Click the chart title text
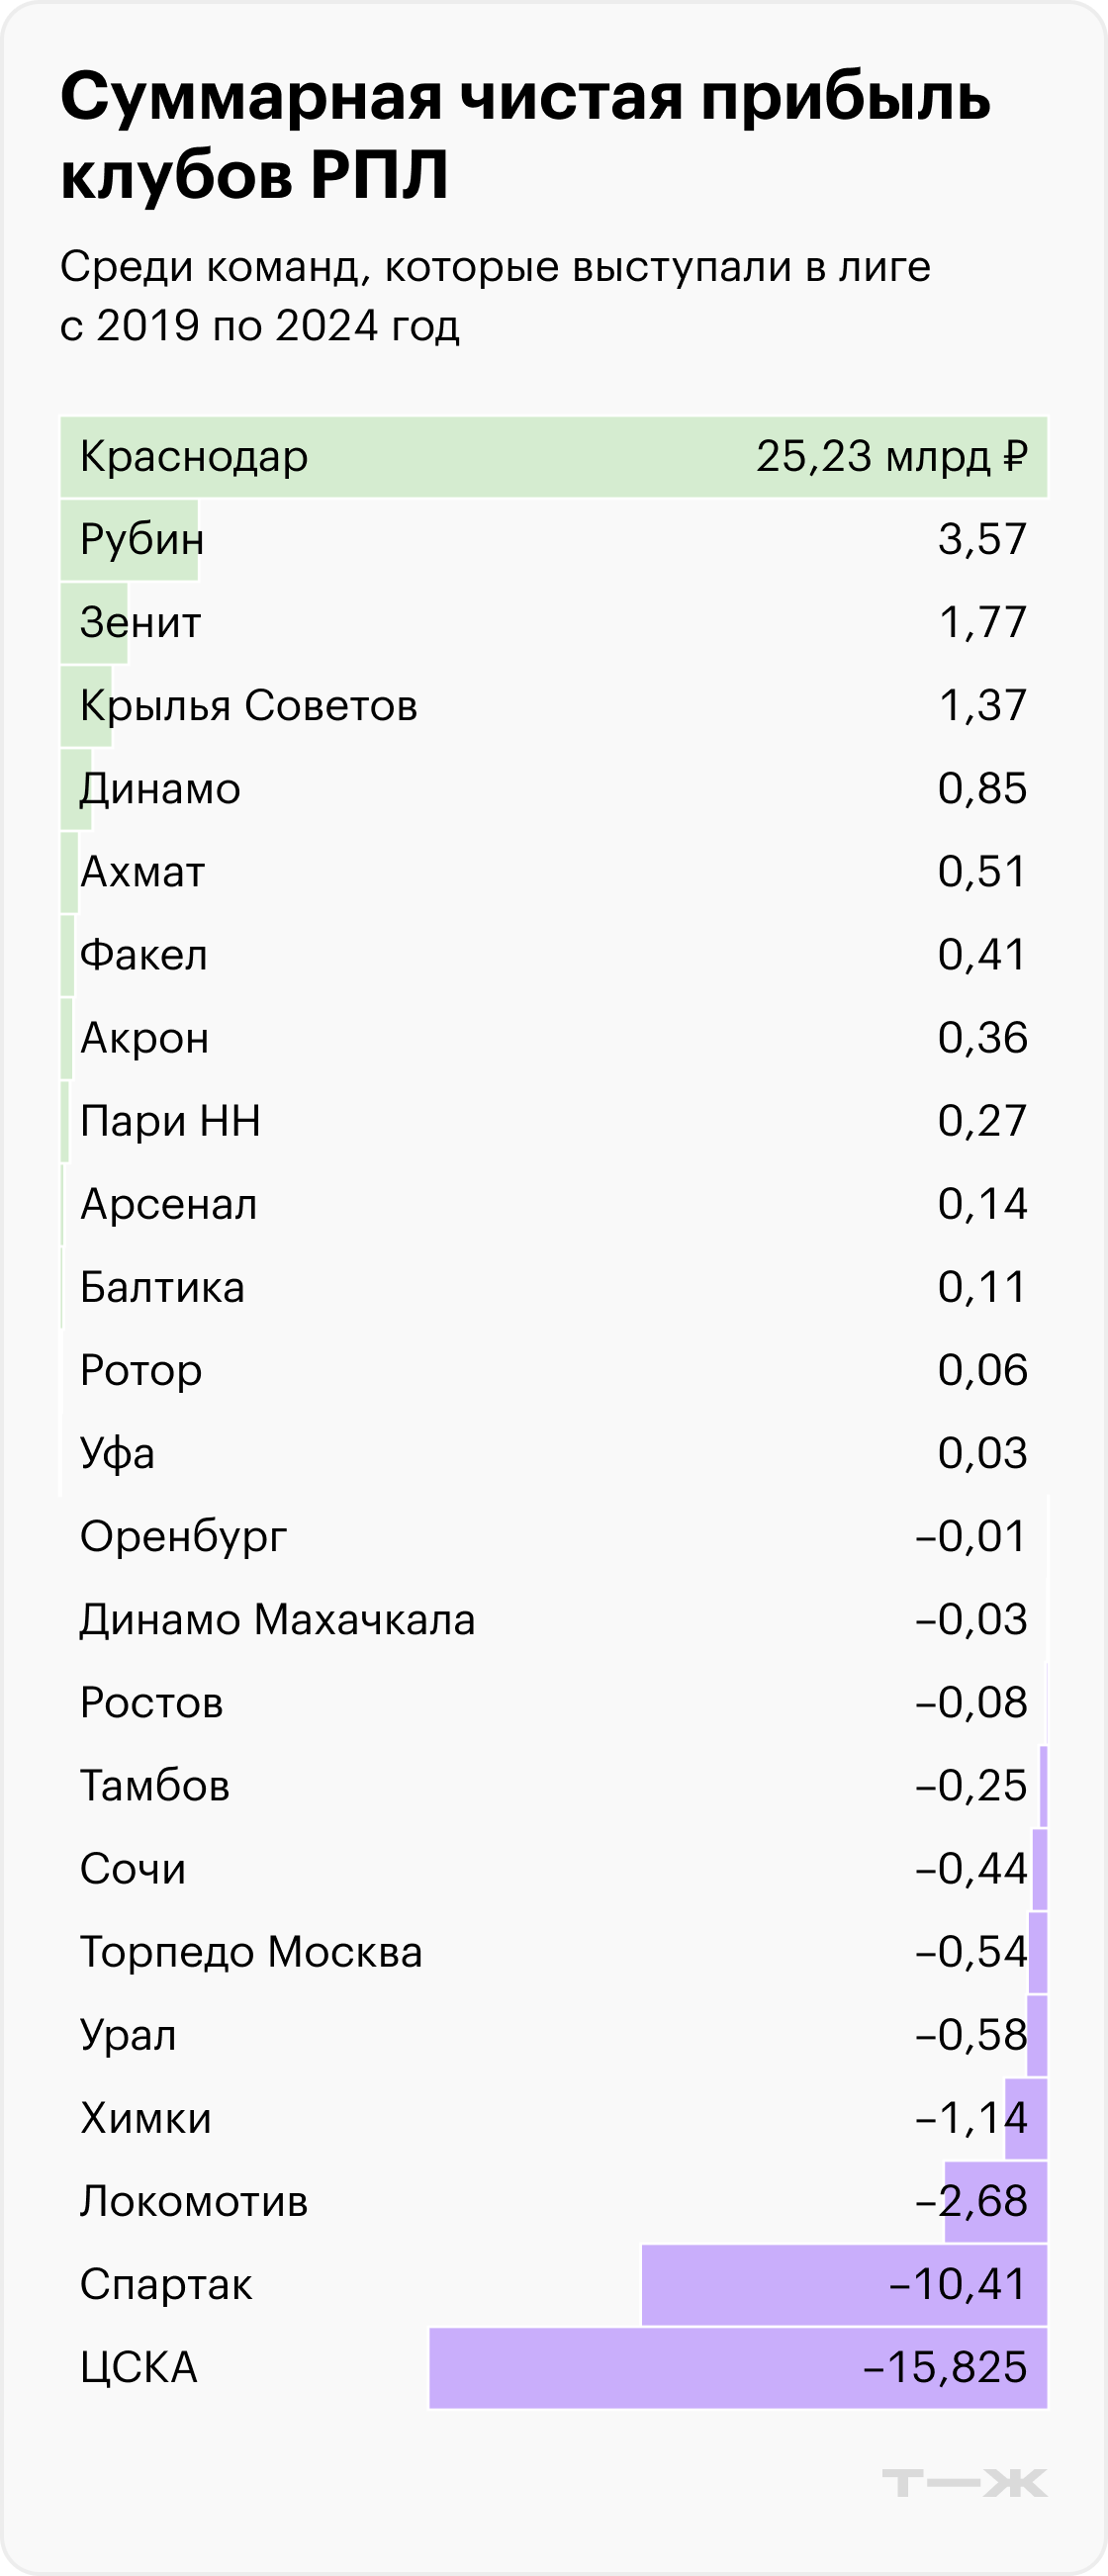 [525, 137]
